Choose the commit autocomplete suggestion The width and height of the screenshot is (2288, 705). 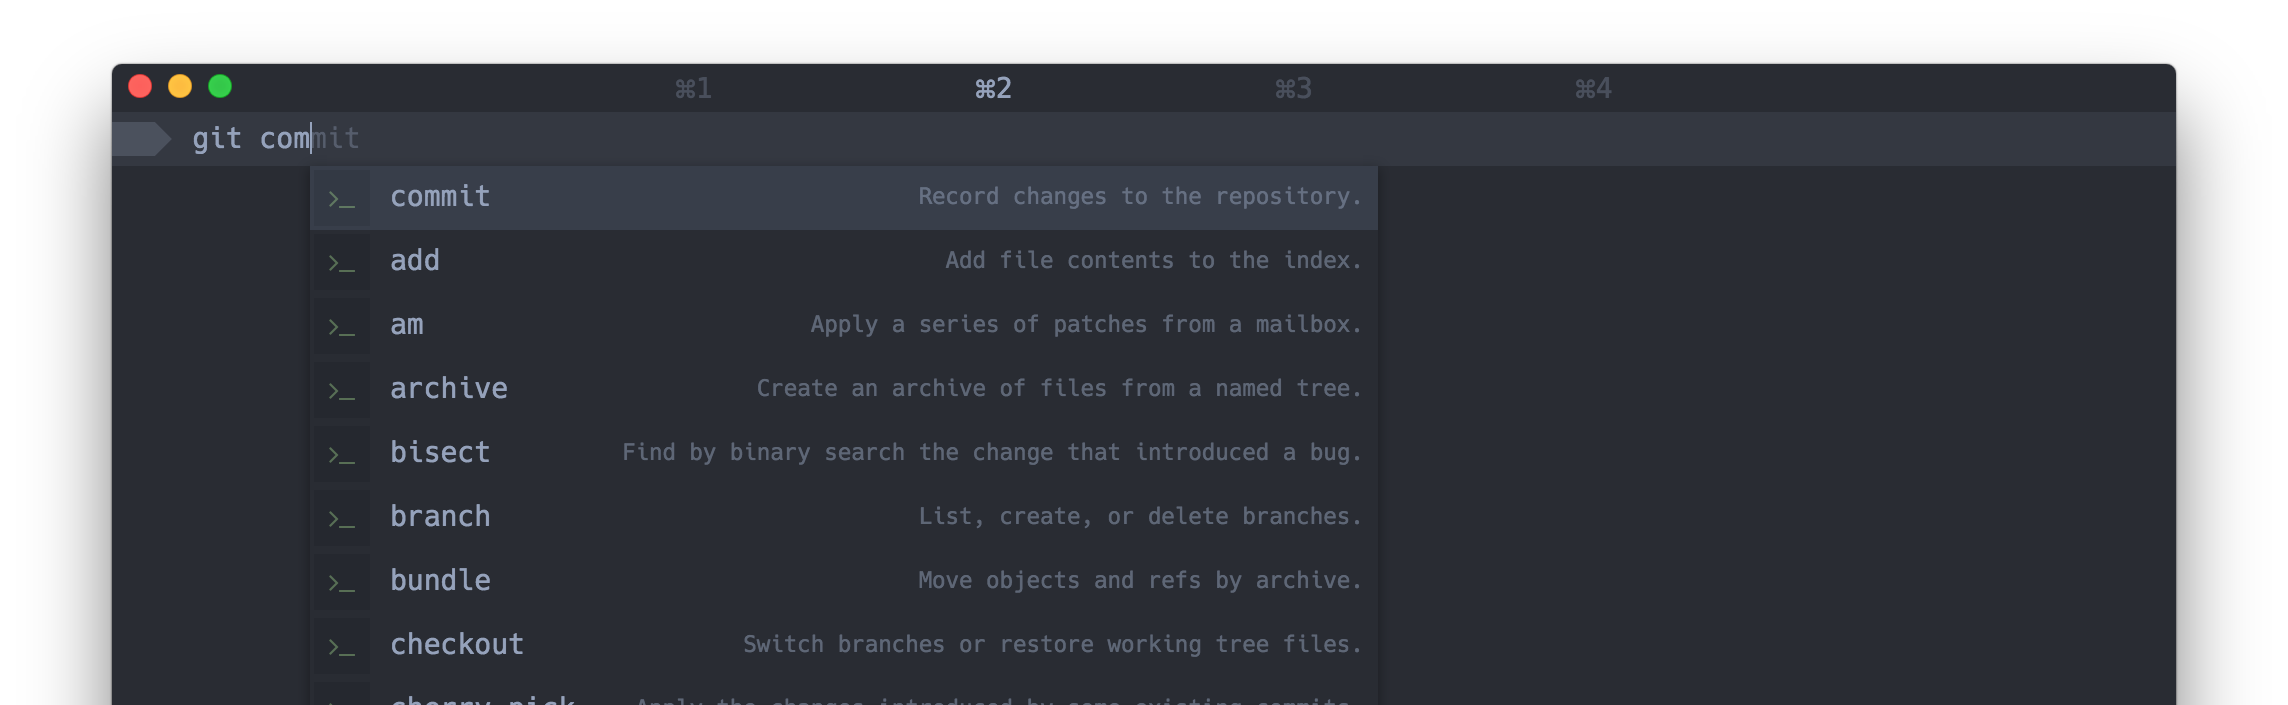(x=440, y=197)
